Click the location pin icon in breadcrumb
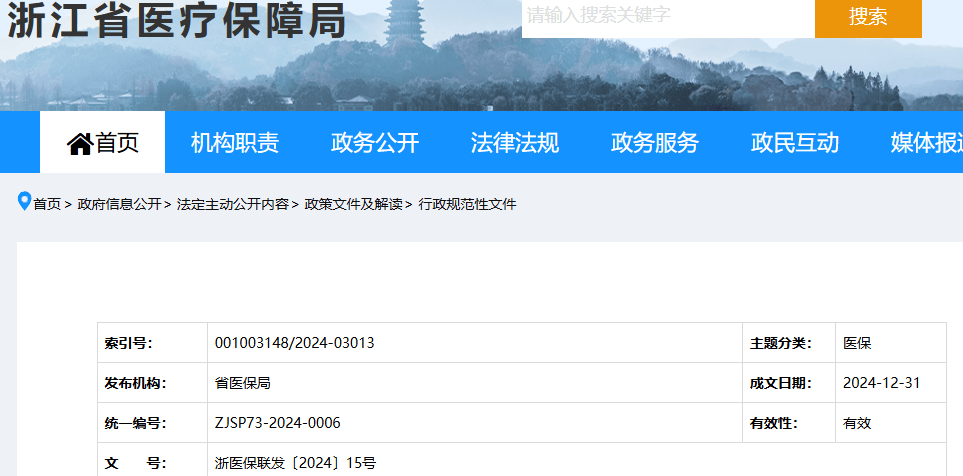963x476 pixels. tap(24, 201)
